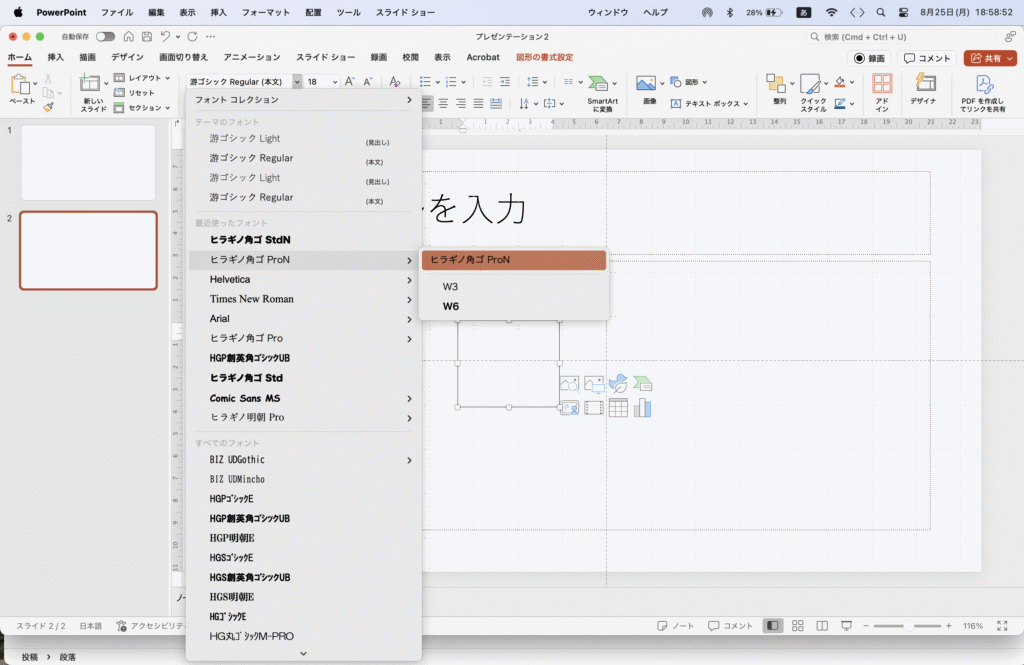Switch to slide sorter view in status bar
Screen dimensions: 1024x665
(x=797, y=626)
